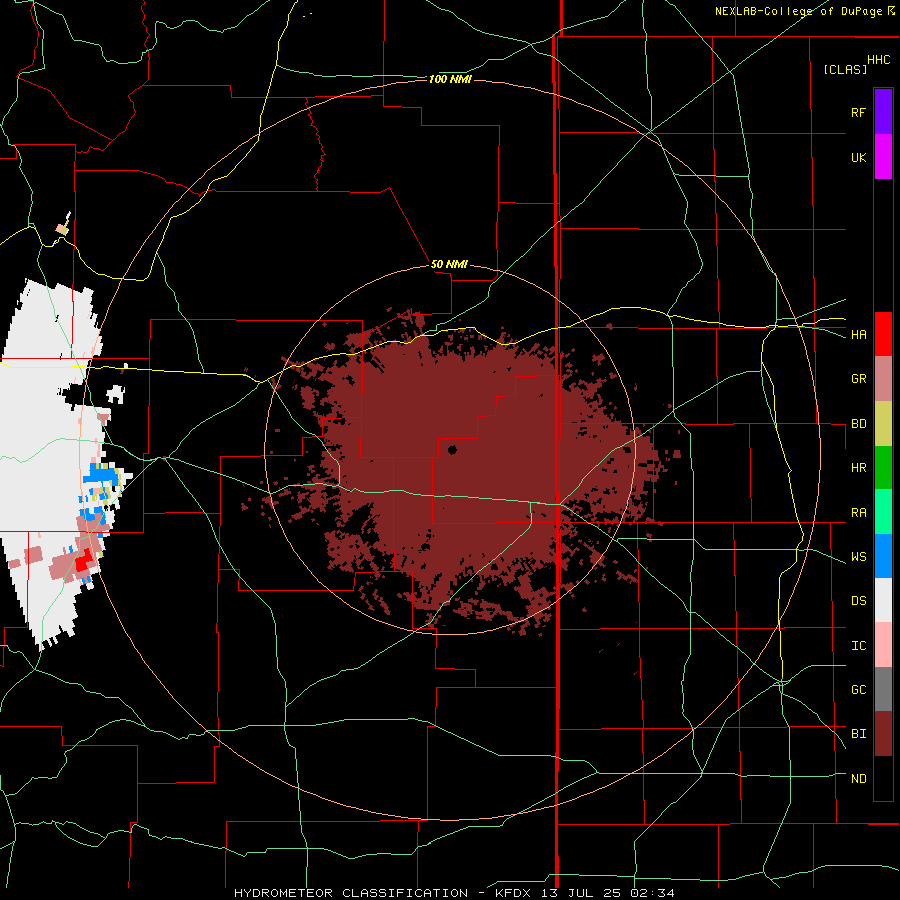Click the IC legend label
This screenshot has height=900, width=900.
[x=858, y=646]
